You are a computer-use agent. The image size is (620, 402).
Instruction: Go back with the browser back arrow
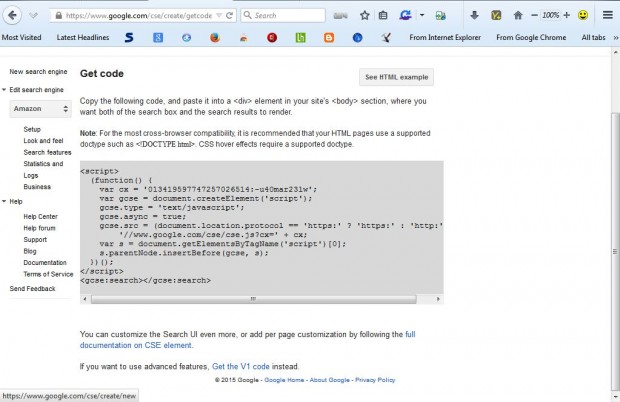tap(12, 15)
